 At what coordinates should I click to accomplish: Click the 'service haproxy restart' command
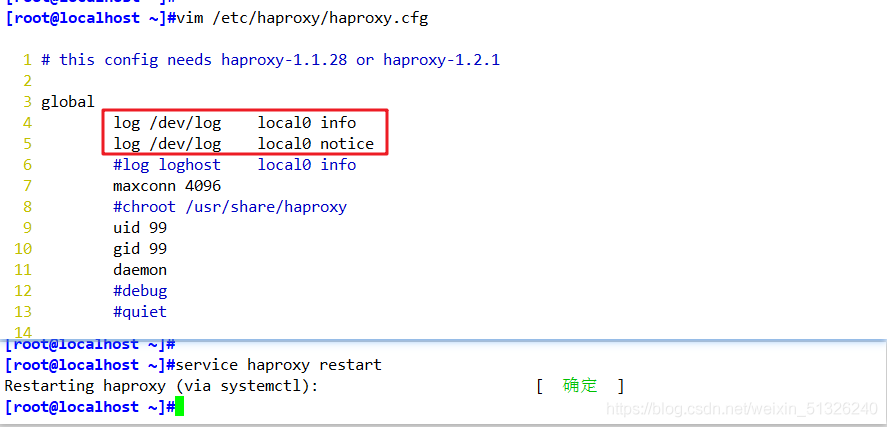(x=279, y=365)
